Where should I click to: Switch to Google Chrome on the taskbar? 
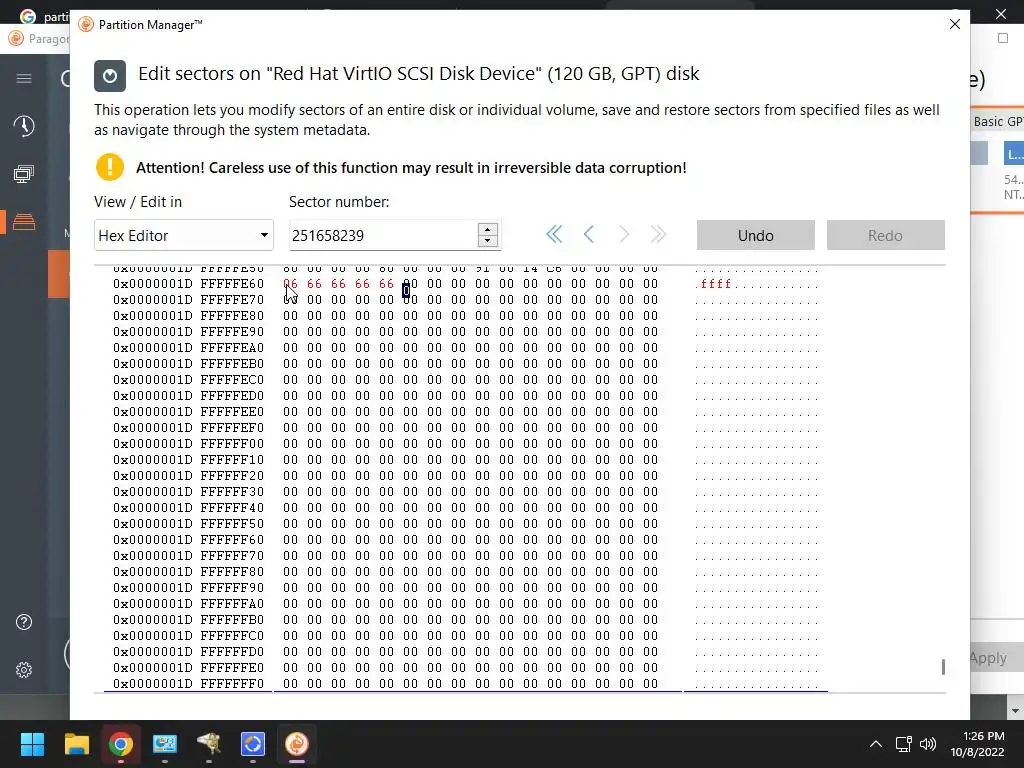pos(121,744)
